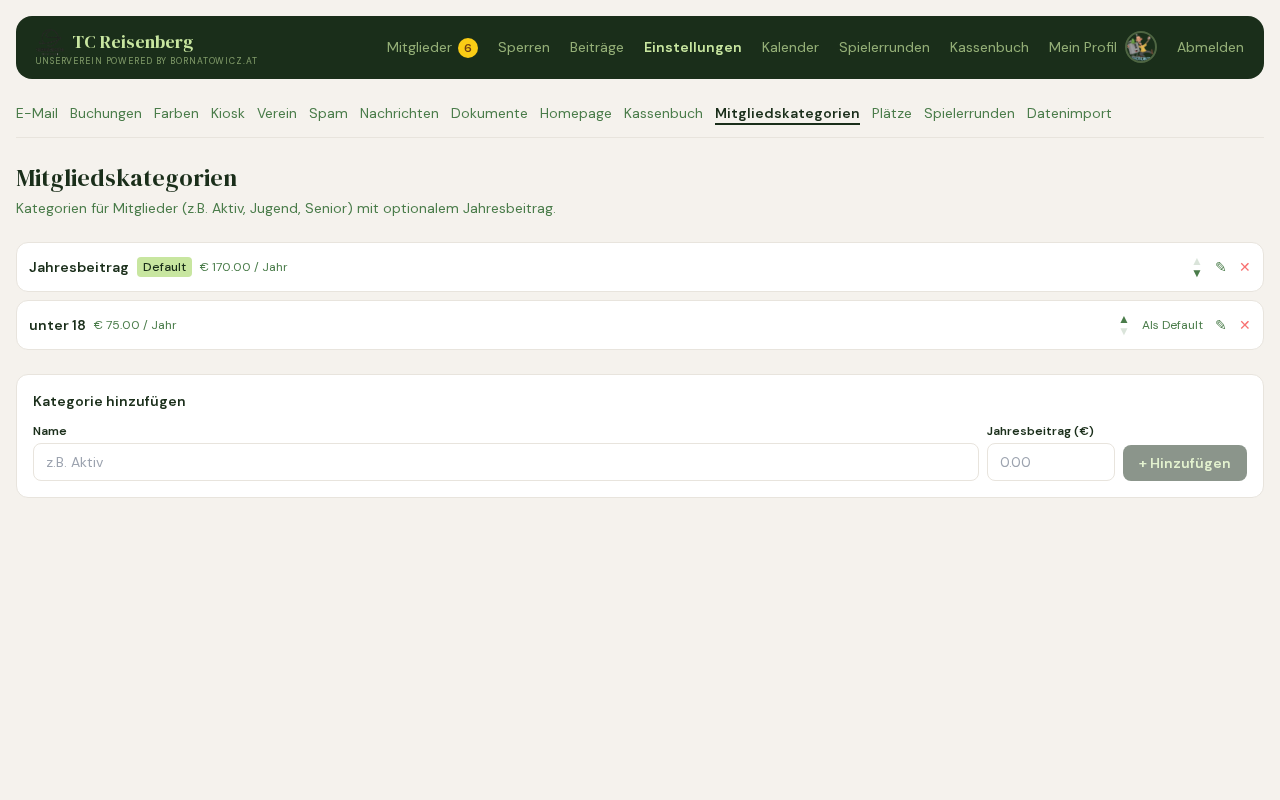The image size is (1280, 800).
Task: Open the Farben settings tab
Action: 176,113
